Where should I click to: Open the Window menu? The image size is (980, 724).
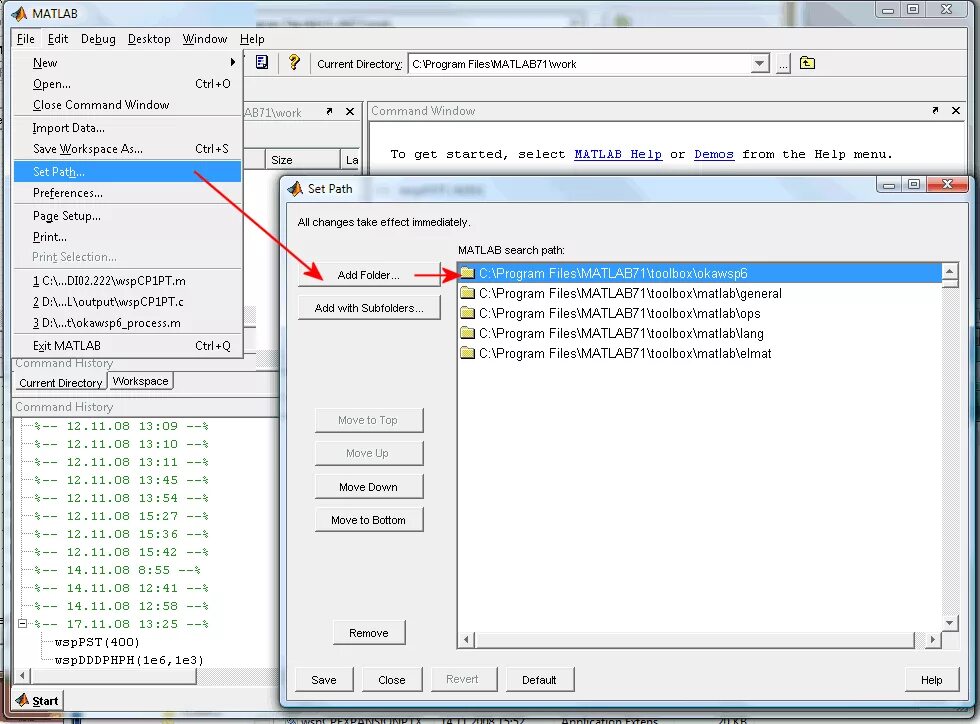205,39
